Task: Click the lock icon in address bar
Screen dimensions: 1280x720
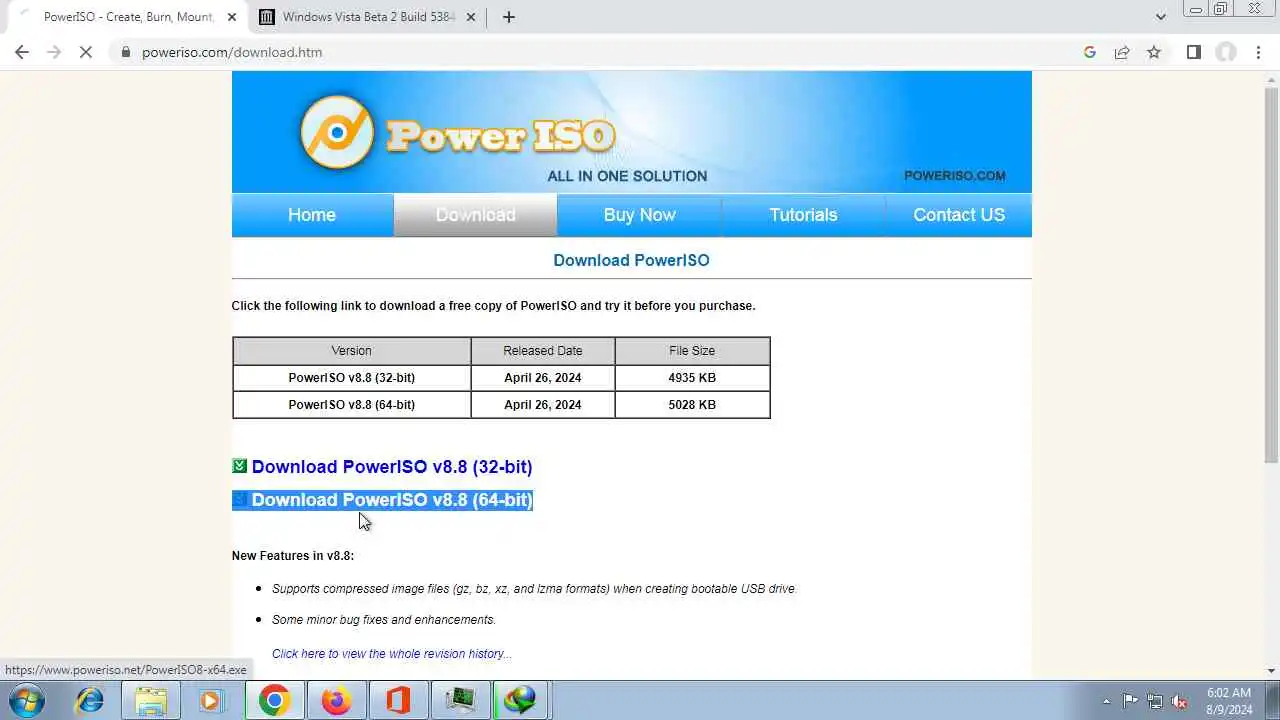Action: click(x=126, y=52)
